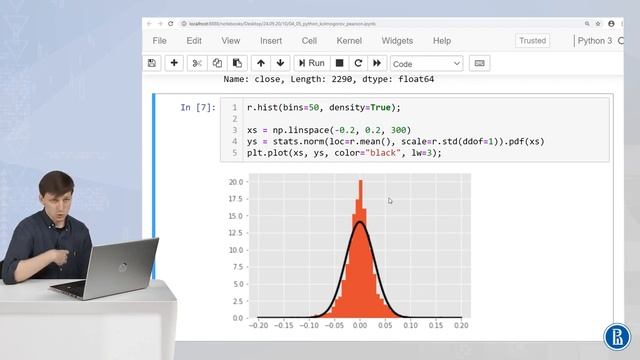The height and width of the screenshot is (360, 640).
Task: Open the File menu
Action: click(159, 41)
